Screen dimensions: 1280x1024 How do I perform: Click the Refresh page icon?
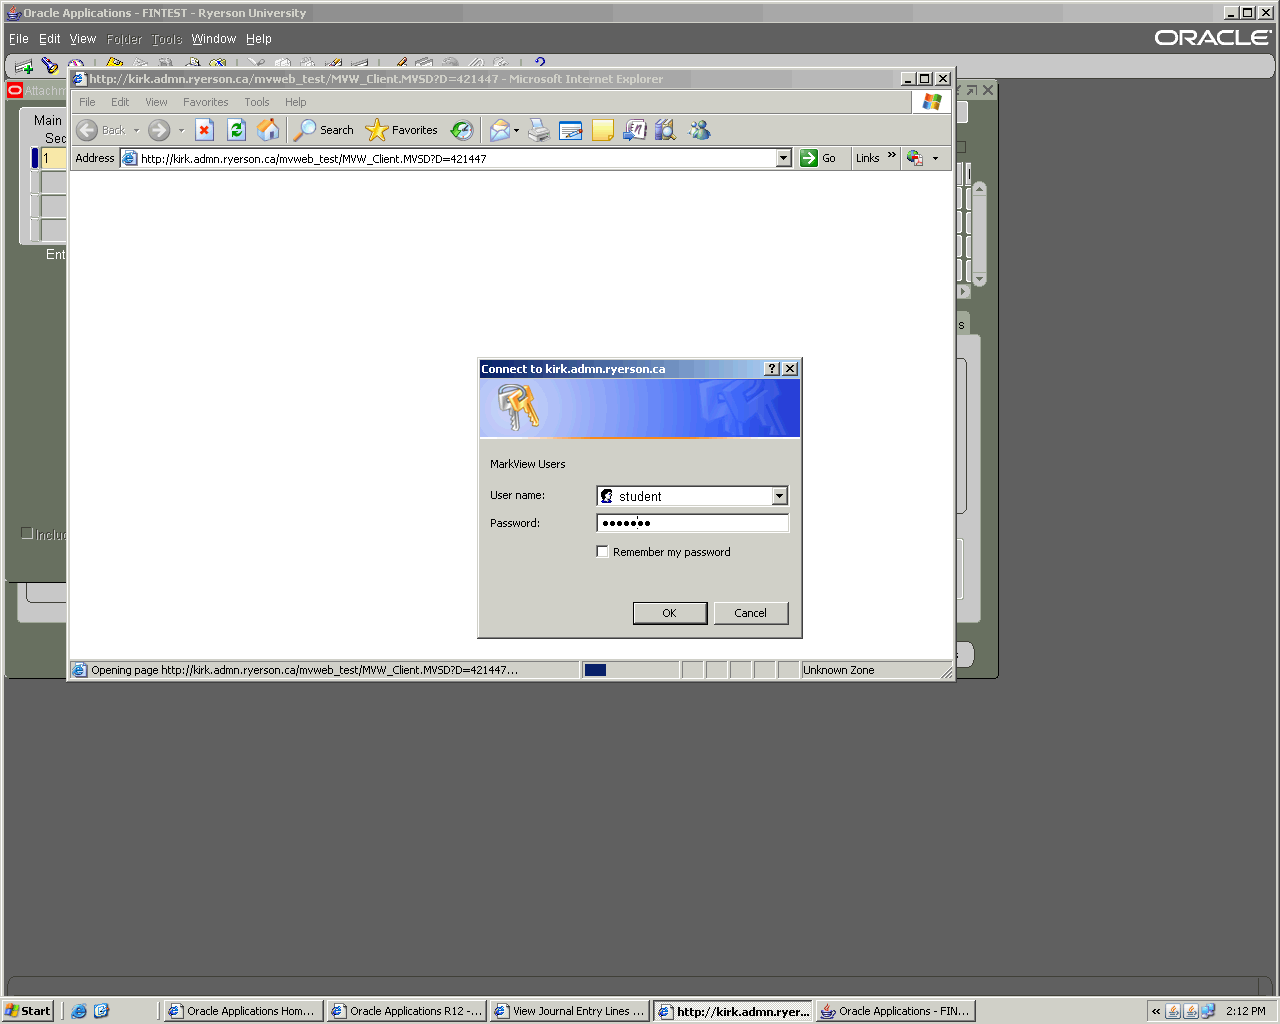click(236, 130)
